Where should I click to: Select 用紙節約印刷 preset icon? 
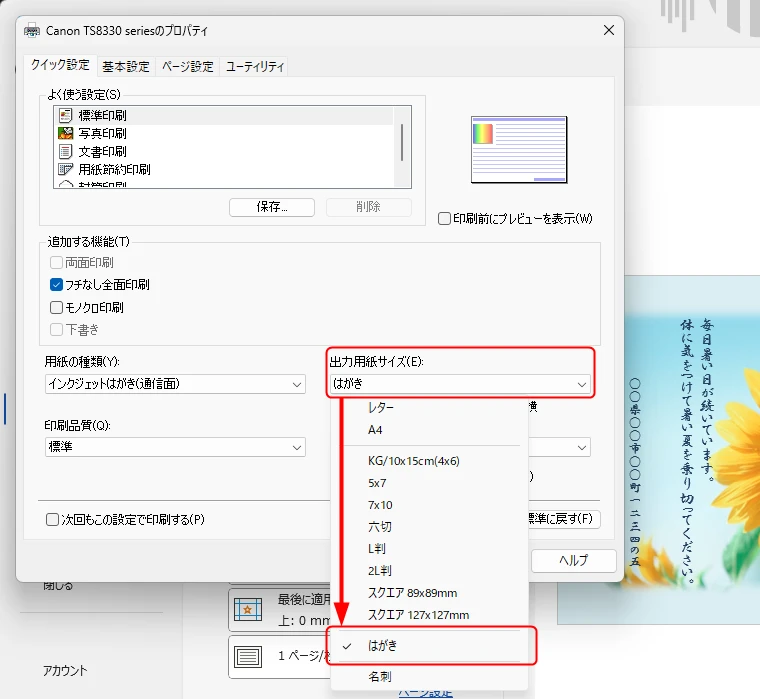65,169
